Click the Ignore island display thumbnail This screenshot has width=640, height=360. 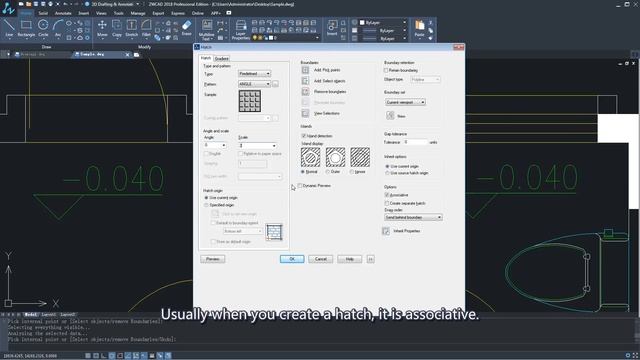[x=360, y=157]
